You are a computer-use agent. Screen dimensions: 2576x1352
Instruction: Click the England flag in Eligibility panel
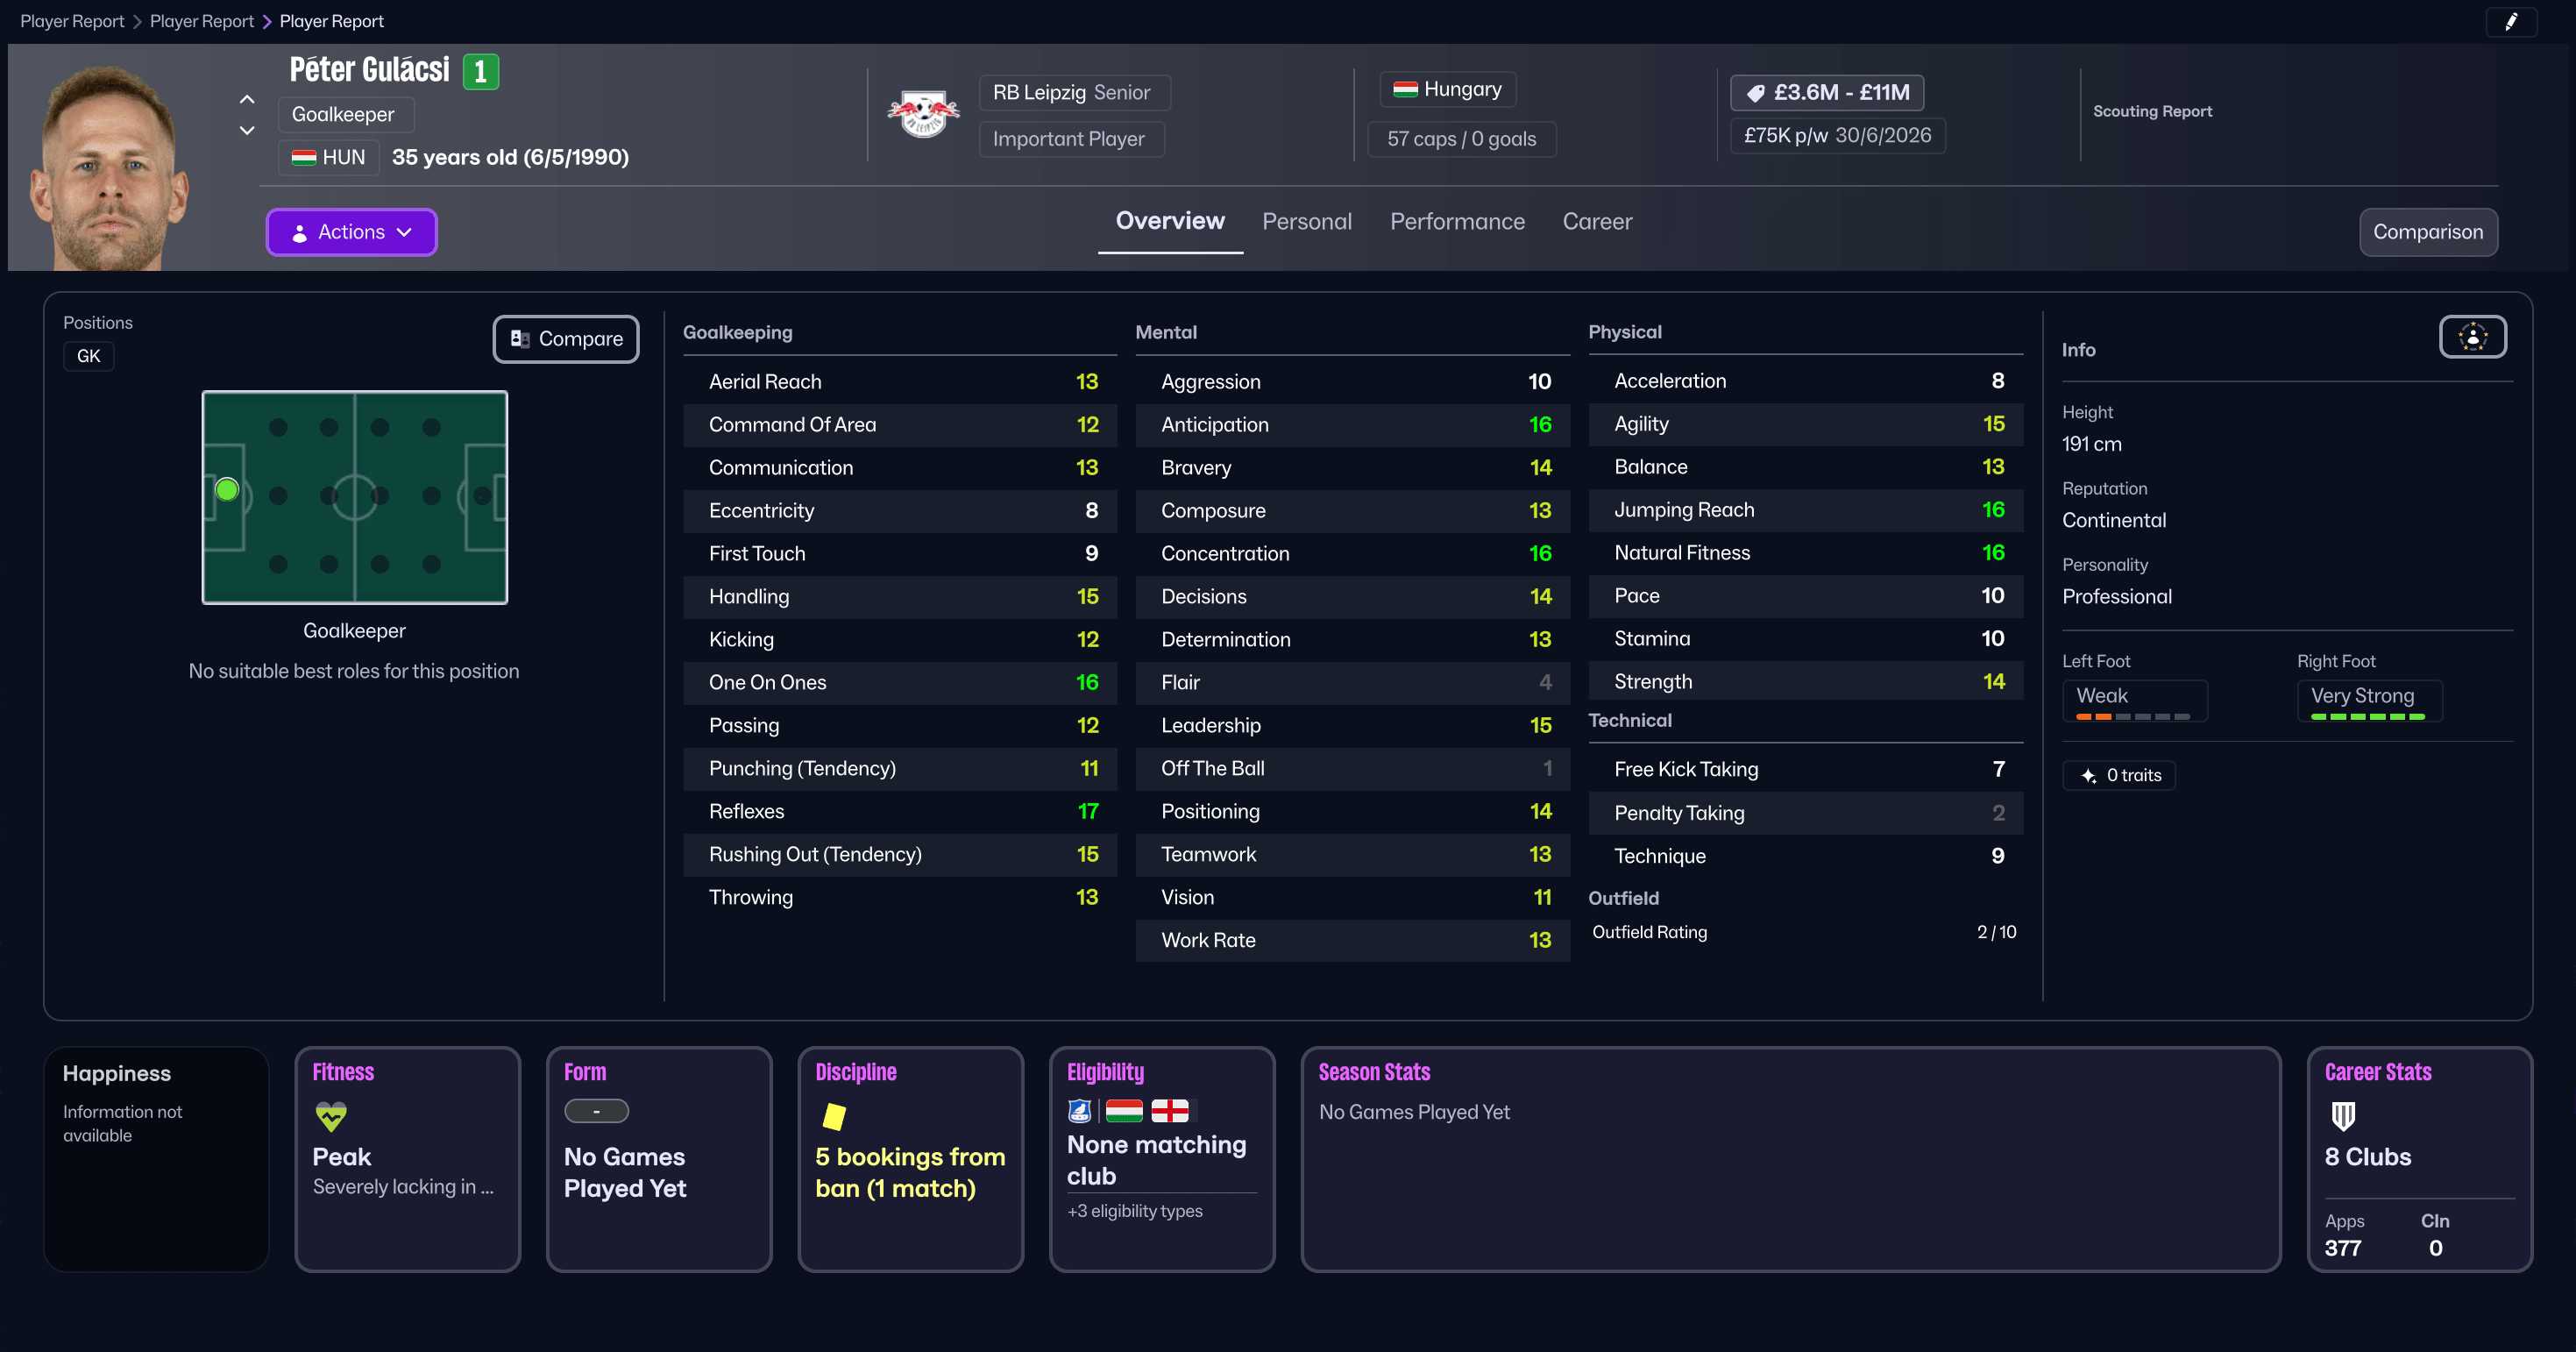[x=1172, y=1110]
